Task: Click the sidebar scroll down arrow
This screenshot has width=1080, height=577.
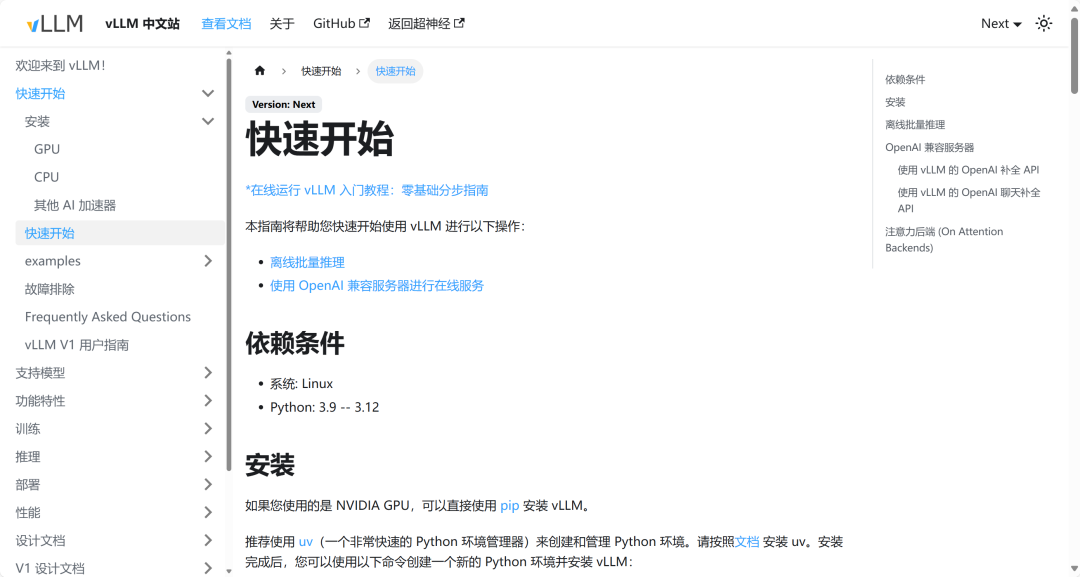Action: coord(229,571)
